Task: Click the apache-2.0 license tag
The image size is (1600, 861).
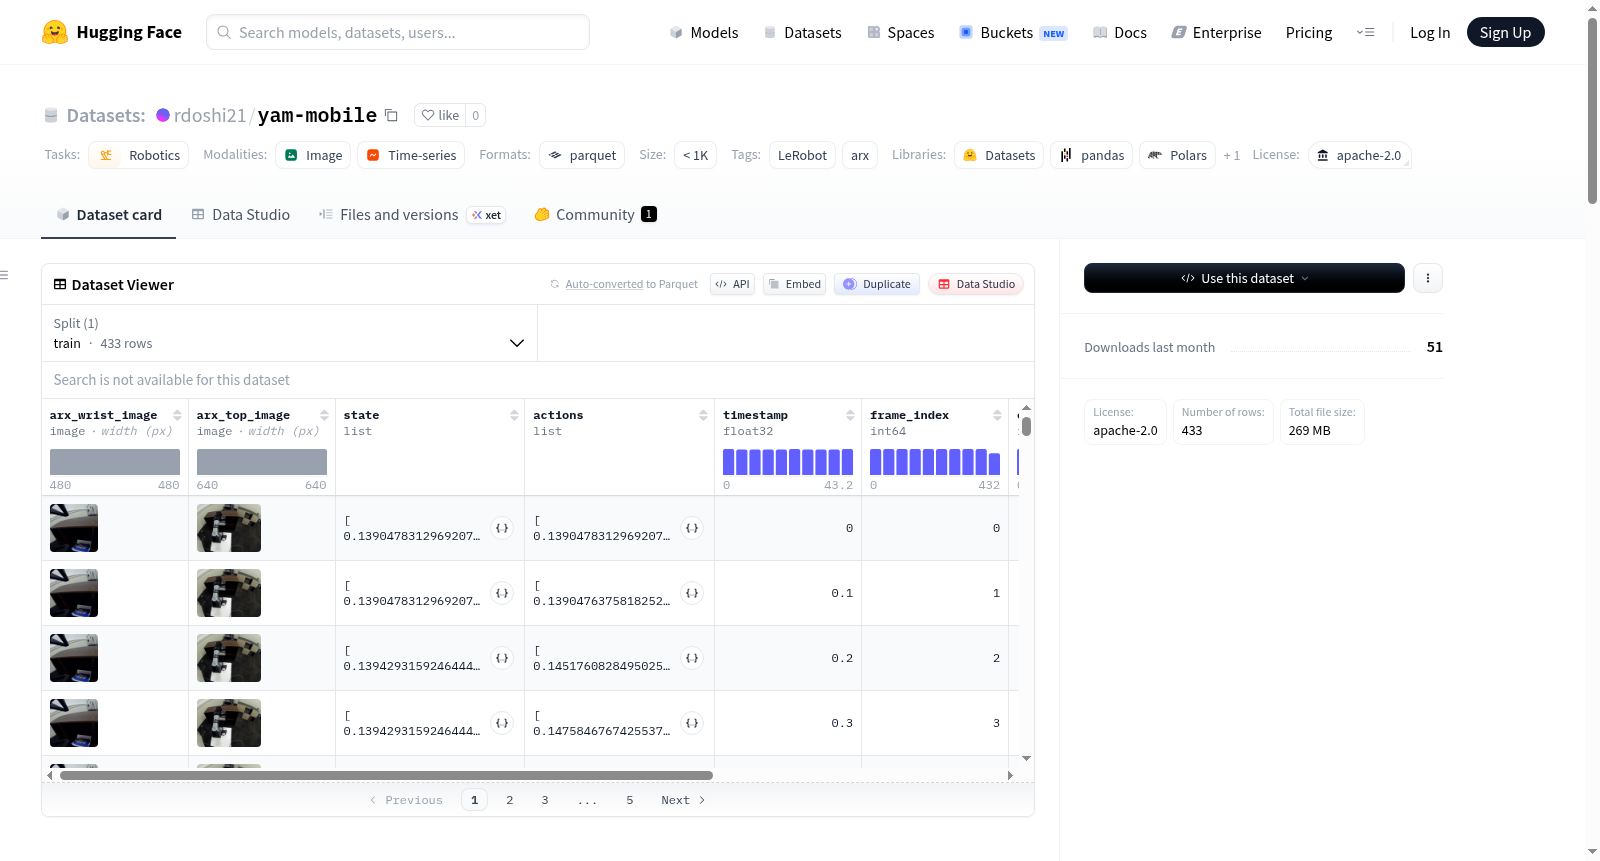Action: point(1359,155)
